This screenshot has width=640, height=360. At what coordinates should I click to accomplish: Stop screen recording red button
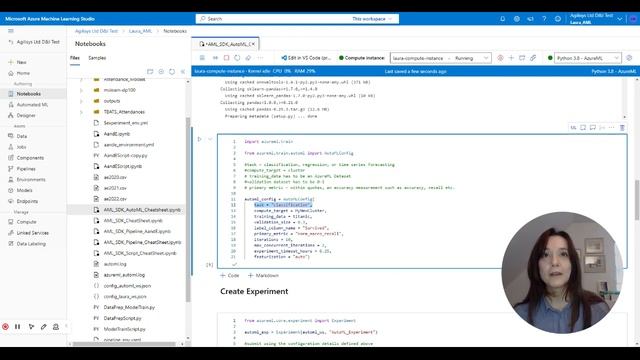5,327
